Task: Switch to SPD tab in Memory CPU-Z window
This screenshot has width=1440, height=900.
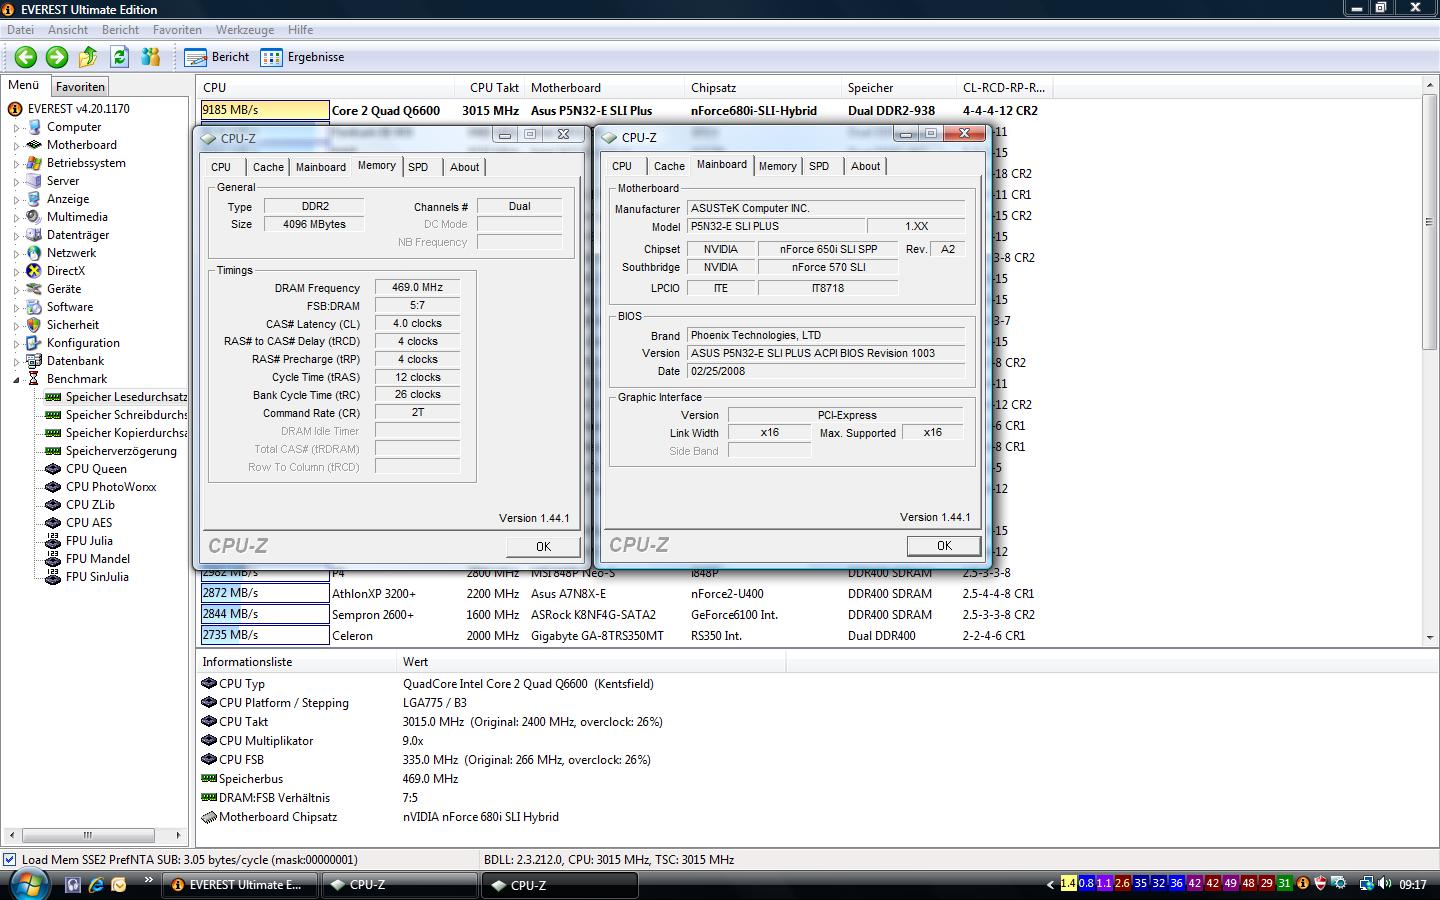Action: 418,167
